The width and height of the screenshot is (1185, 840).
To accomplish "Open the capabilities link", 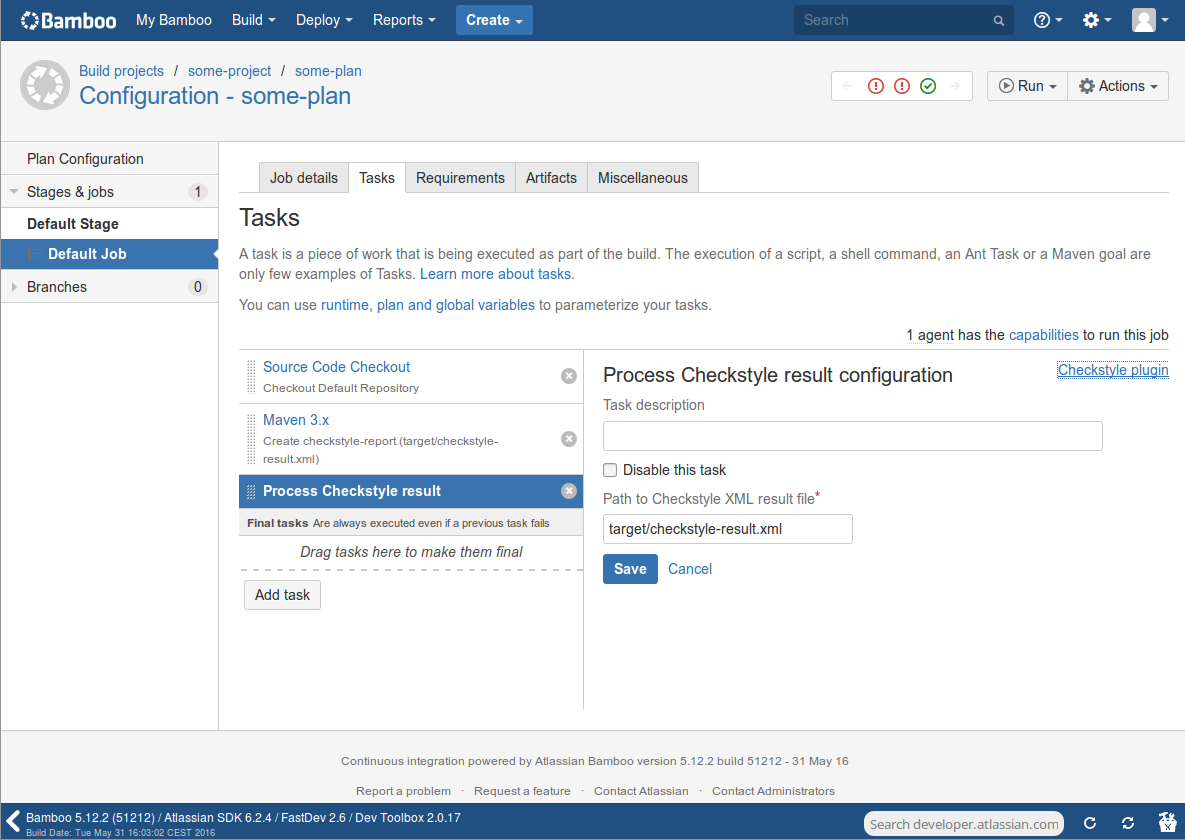I will (x=1044, y=335).
